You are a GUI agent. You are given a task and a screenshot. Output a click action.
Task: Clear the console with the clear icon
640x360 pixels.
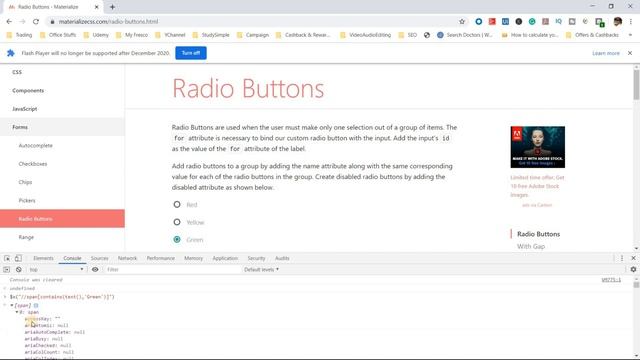pyautogui.click(x=19, y=270)
